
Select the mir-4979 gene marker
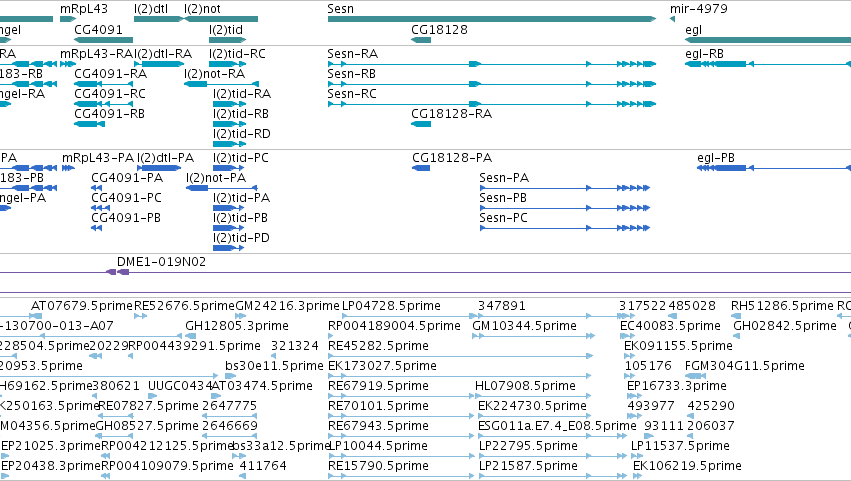672,19
